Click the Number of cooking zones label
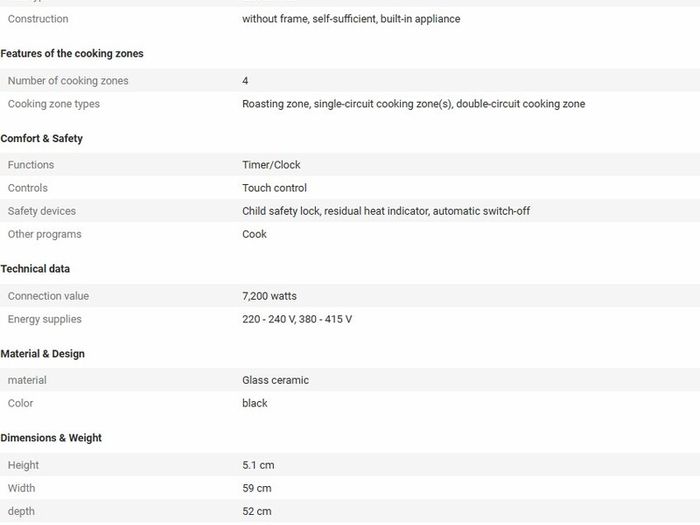This screenshot has width=700, height=525. (x=68, y=81)
